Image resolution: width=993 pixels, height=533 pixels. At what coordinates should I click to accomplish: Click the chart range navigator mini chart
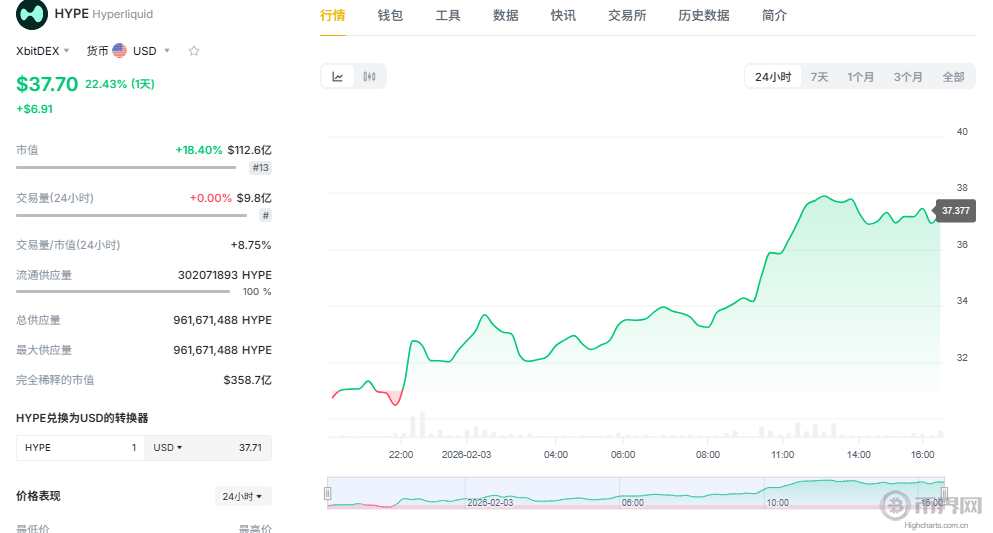(636, 493)
